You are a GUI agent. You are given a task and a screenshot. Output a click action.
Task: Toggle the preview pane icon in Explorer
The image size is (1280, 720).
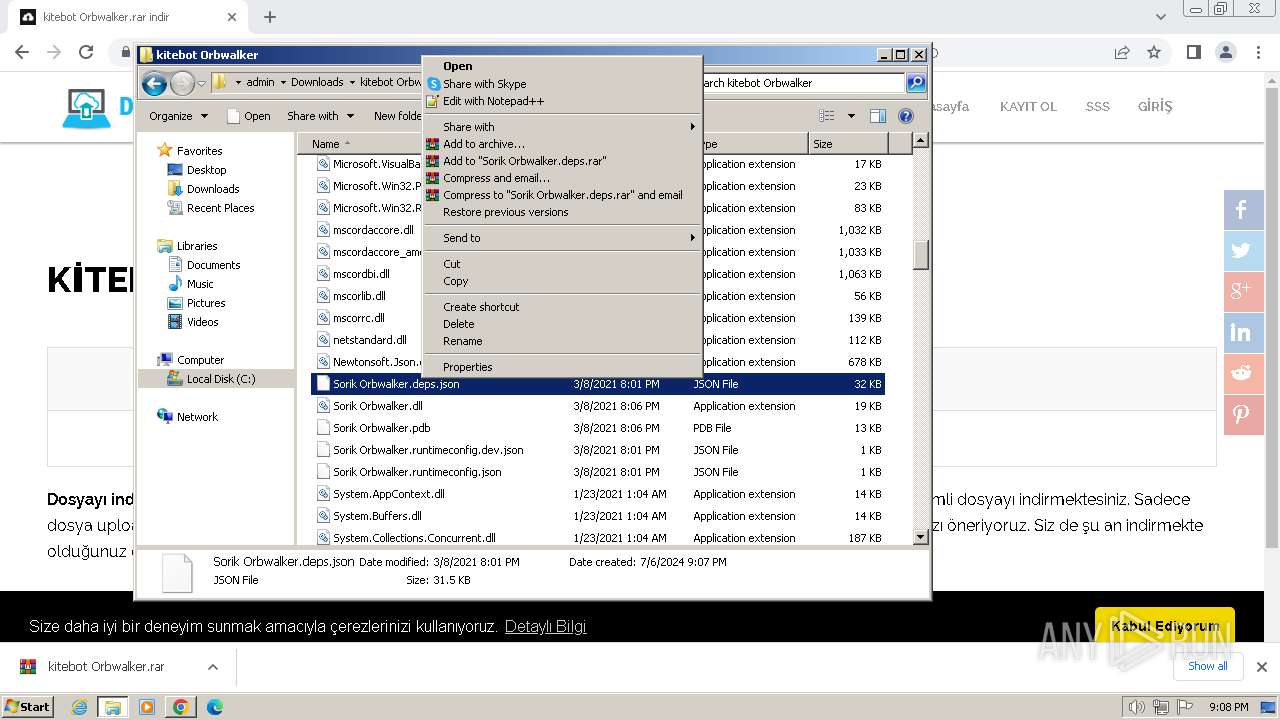877,116
